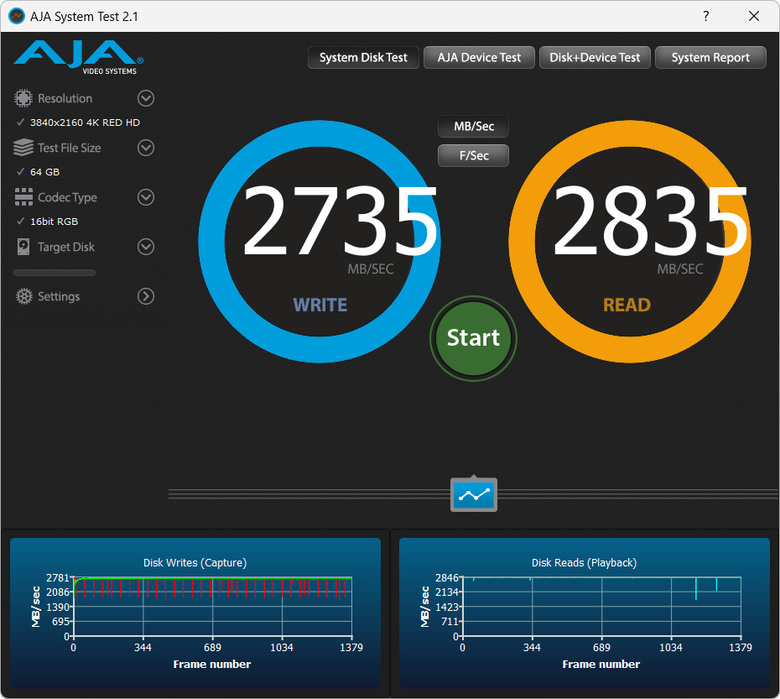Click the Disk Writes (Capture) title
Screen dimensions: 780x699
195,563
